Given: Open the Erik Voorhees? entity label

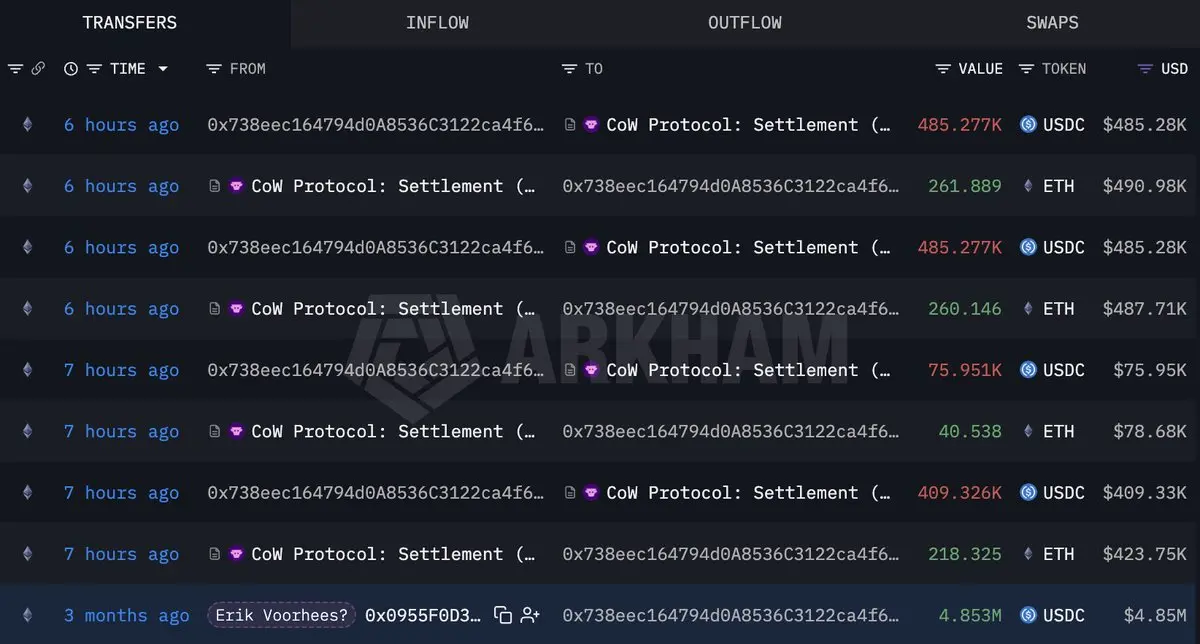Looking at the screenshot, I should 282,615.
